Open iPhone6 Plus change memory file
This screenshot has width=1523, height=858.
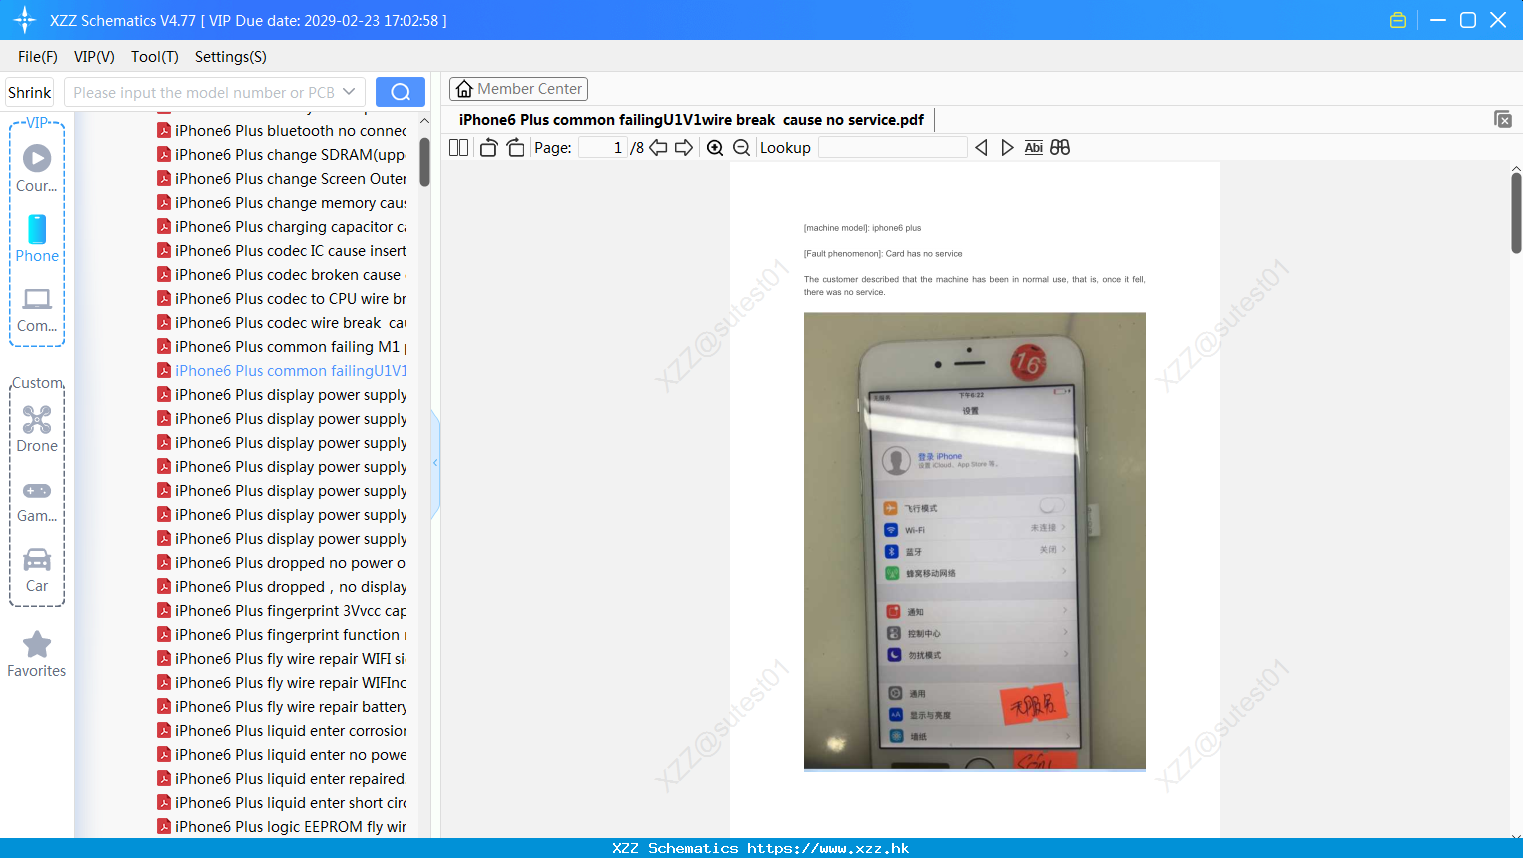click(282, 203)
